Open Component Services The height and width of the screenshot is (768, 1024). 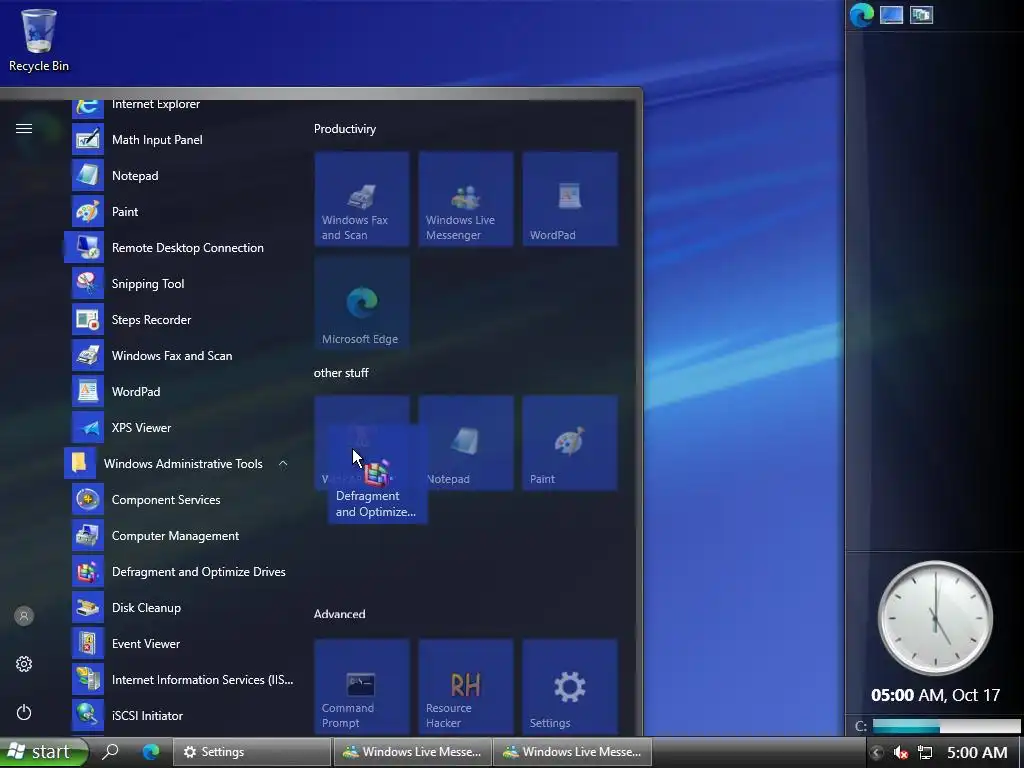[x=182, y=500]
